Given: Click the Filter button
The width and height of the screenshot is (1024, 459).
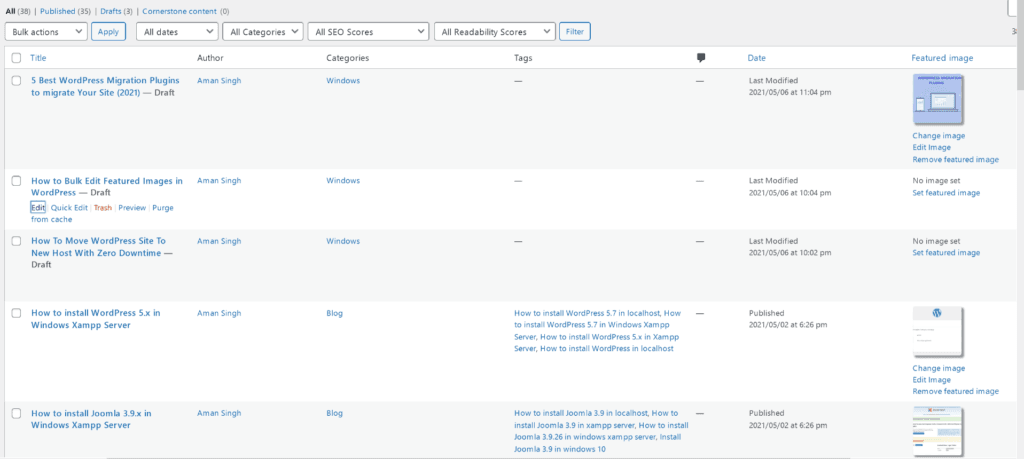Looking at the screenshot, I should pyautogui.click(x=575, y=31).
